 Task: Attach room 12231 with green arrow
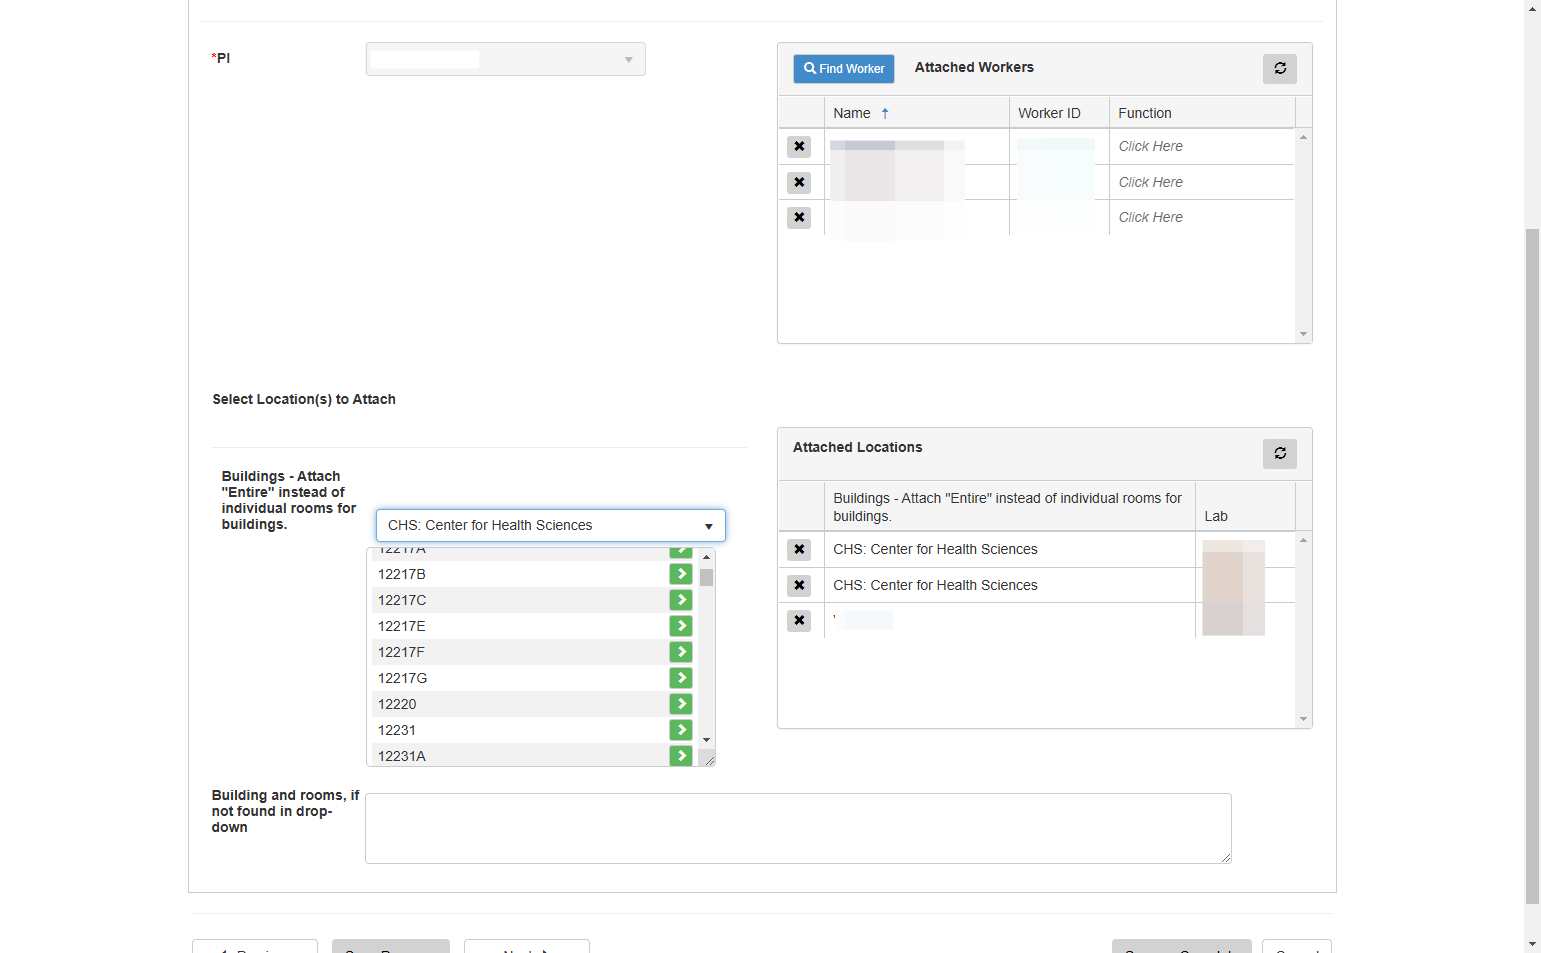[x=680, y=730]
